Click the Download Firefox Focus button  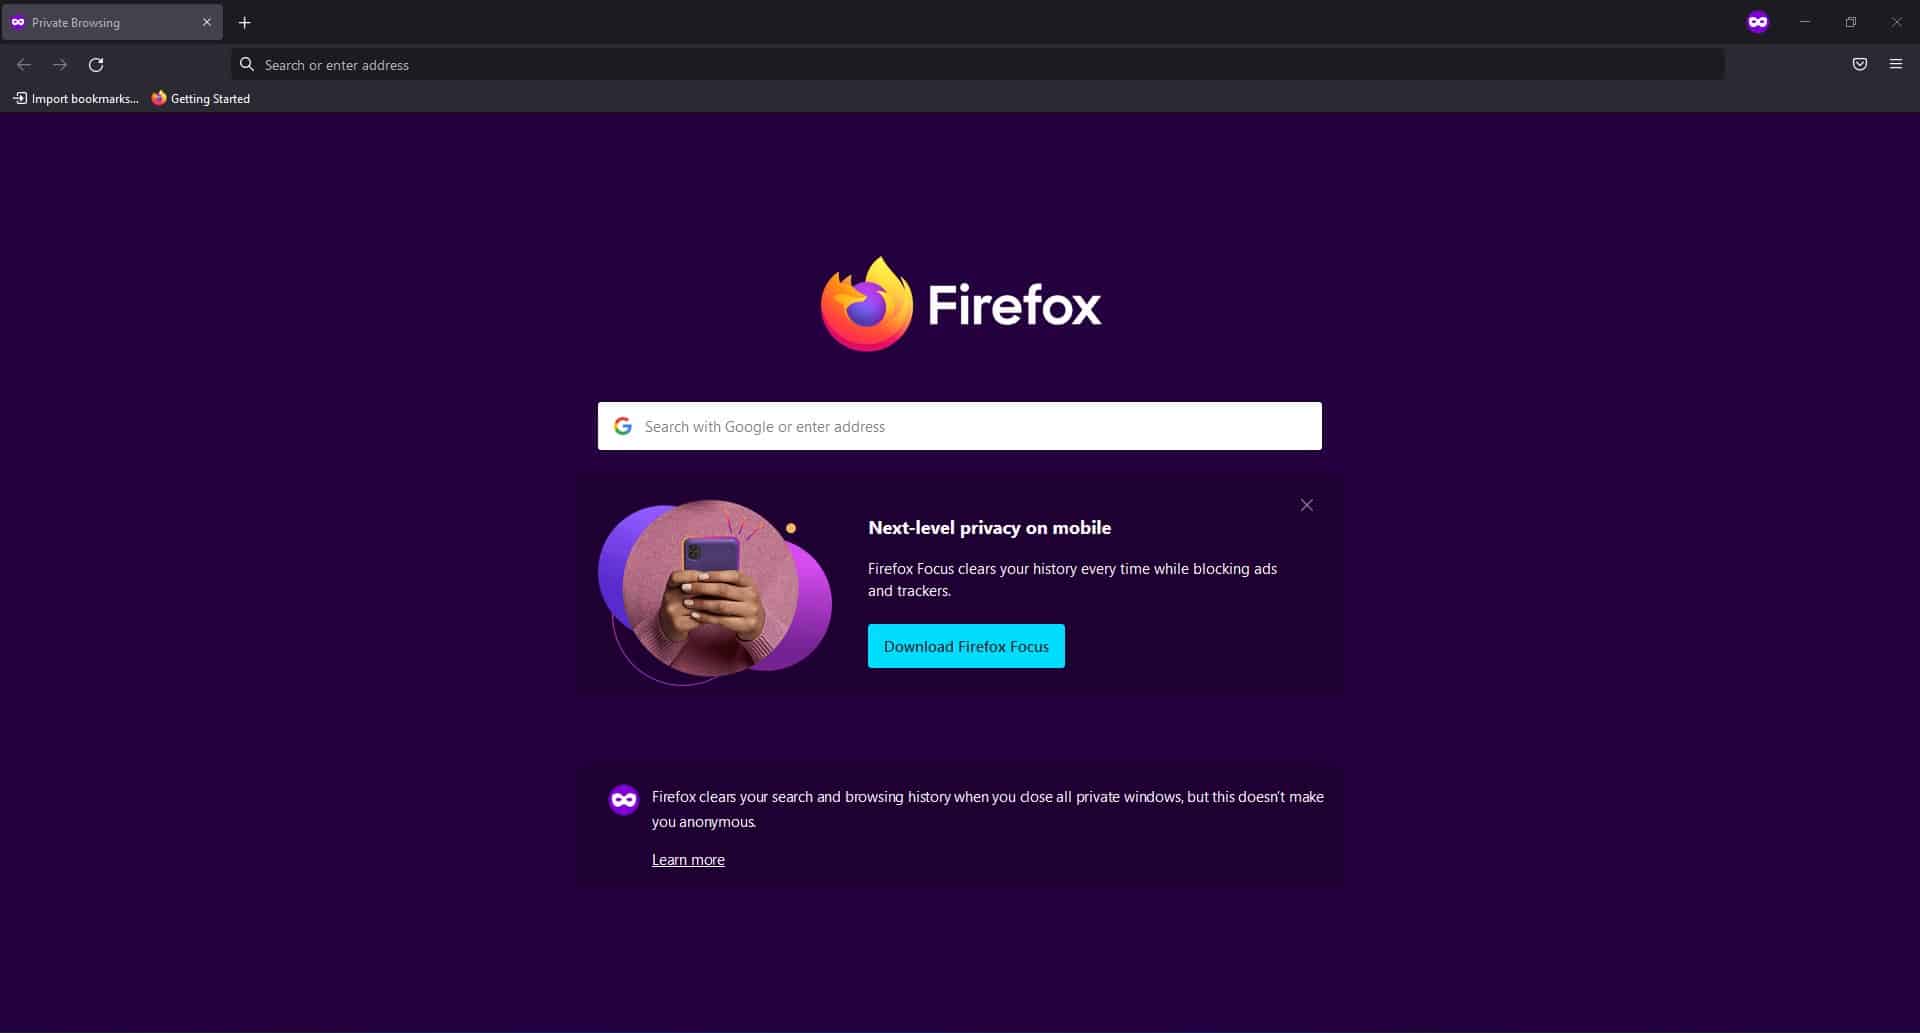[966, 646]
